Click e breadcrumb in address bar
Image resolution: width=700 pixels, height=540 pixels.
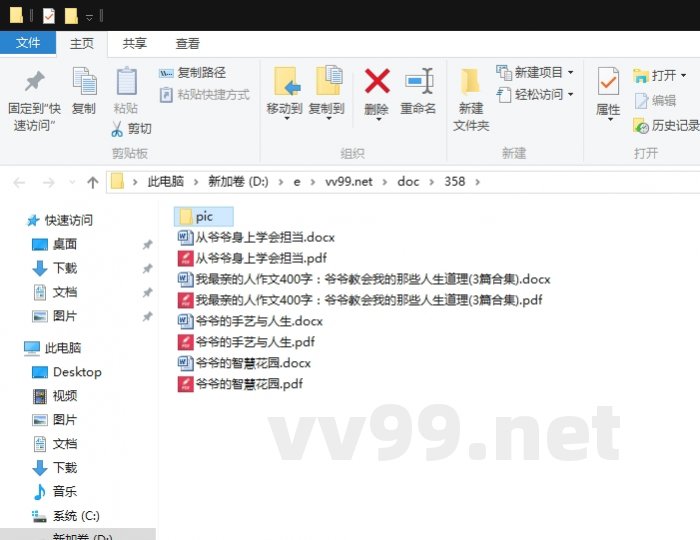pyautogui.click(x=296, y=182)
